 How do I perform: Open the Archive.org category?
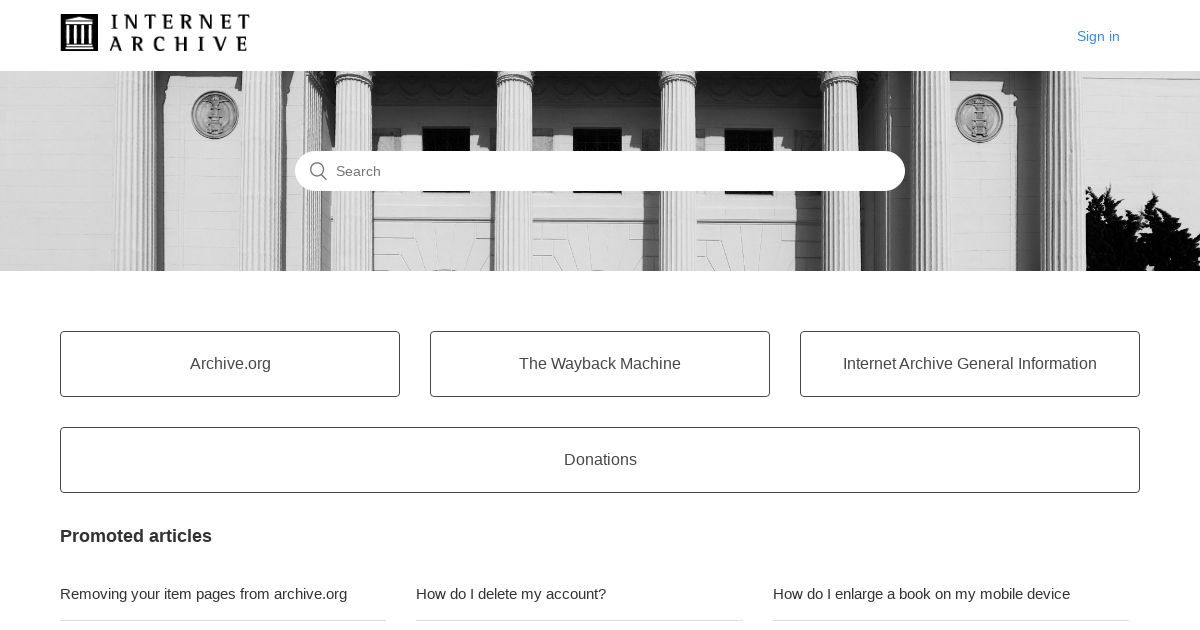[x=230, y=364]
